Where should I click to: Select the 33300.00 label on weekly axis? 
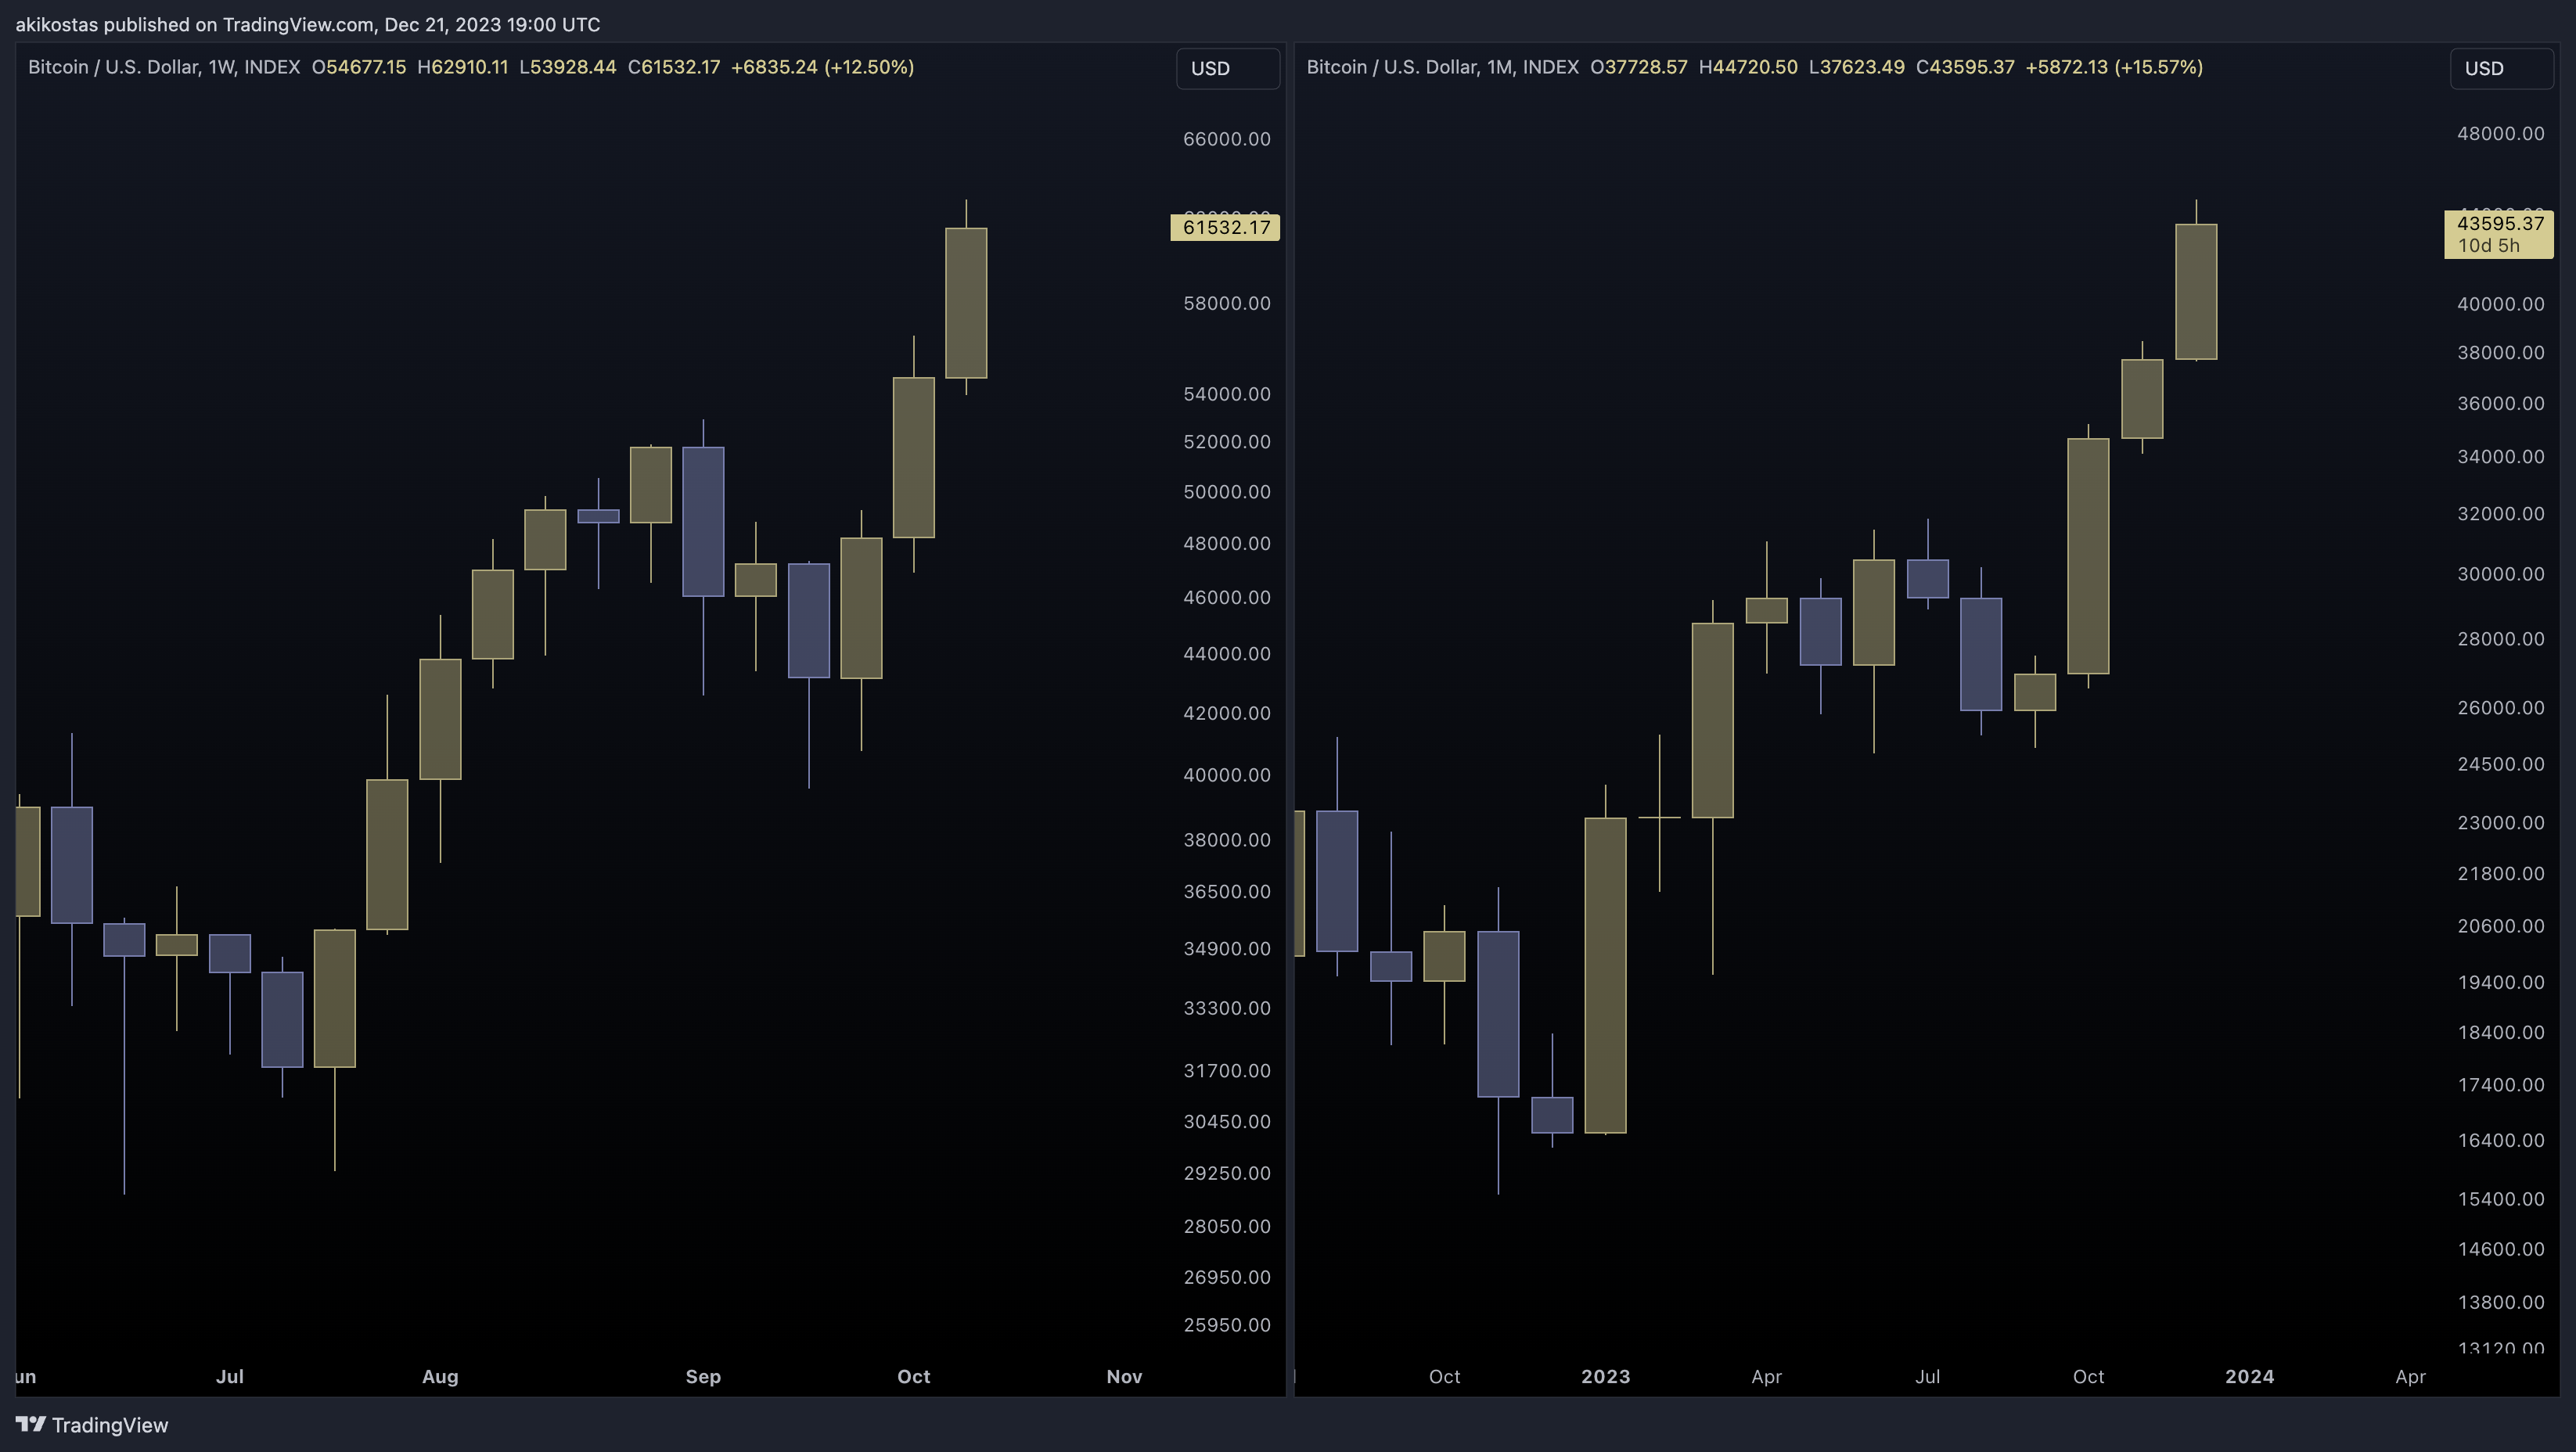click(1227, 1008)
